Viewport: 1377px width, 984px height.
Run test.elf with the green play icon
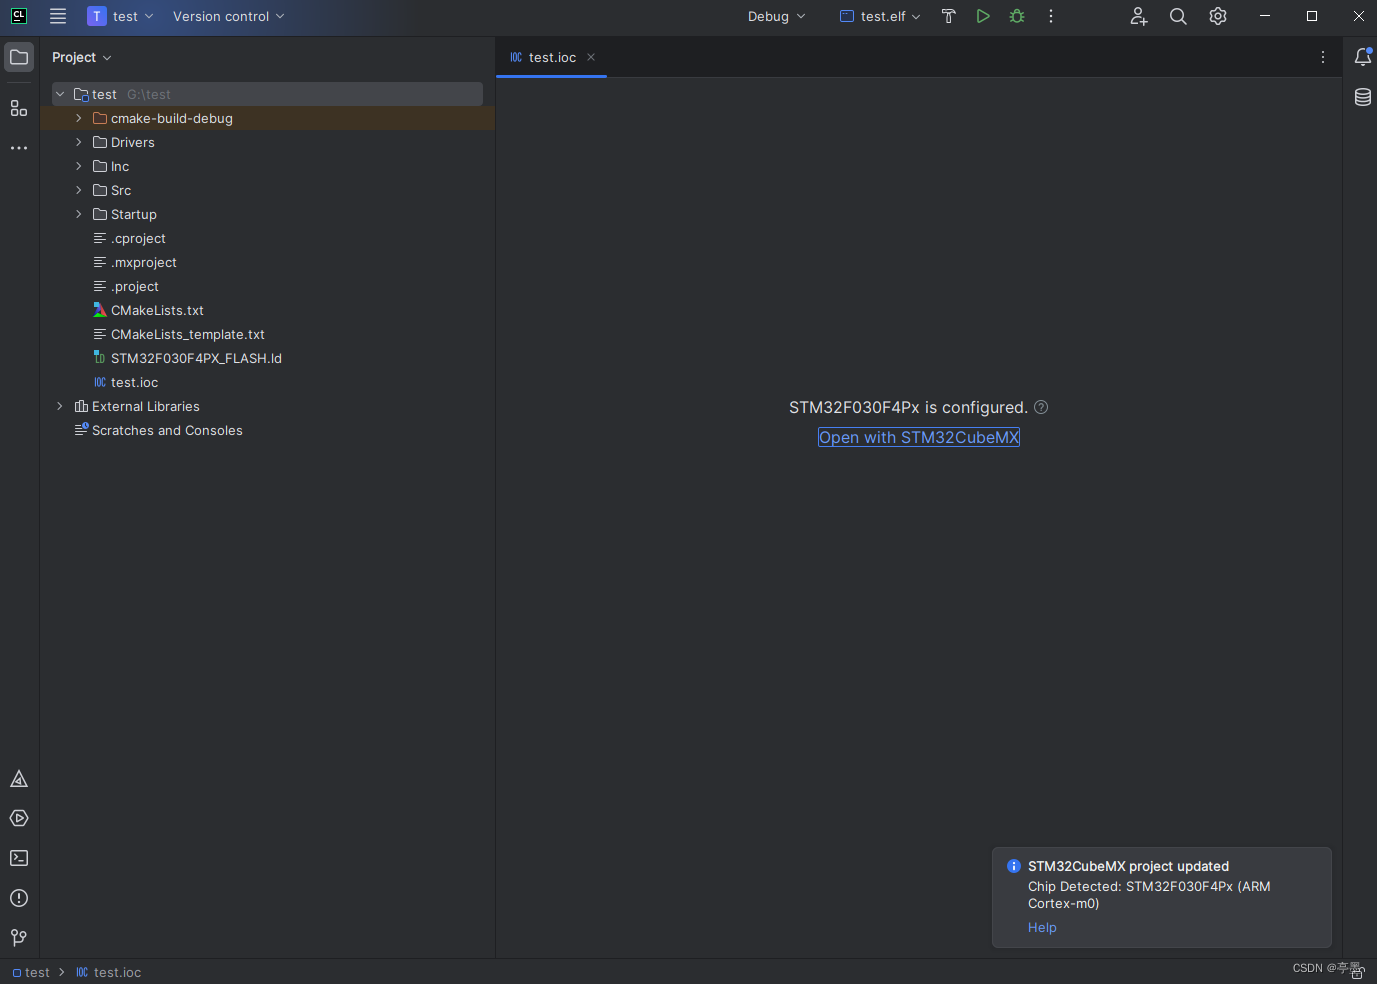click(x=983, y=16)
